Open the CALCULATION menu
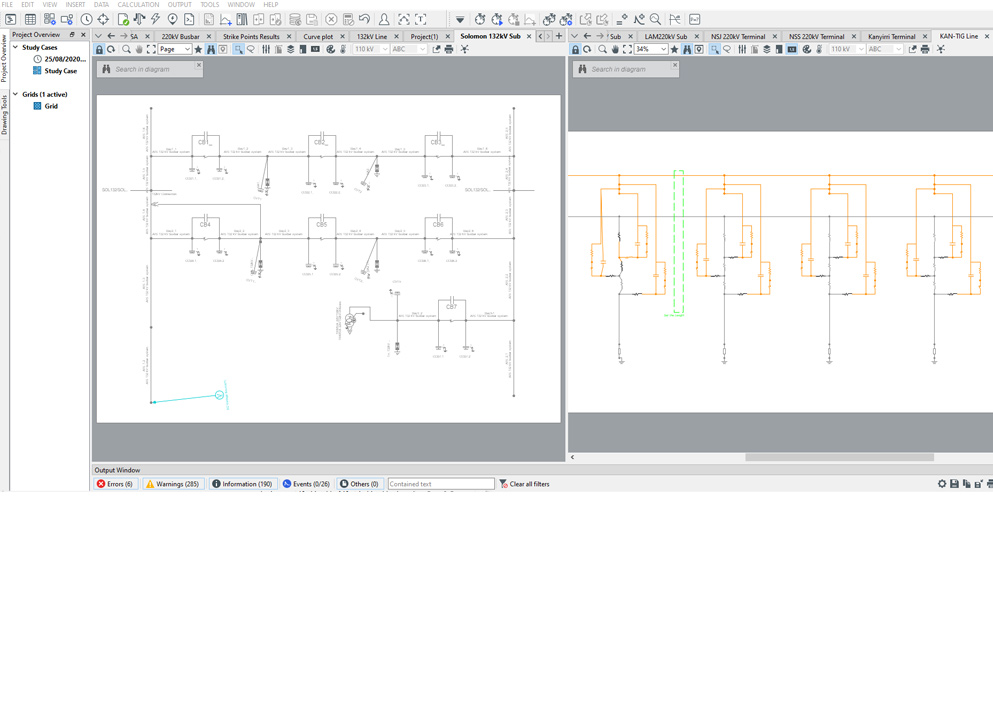This screenshot has width=993, height=712. pos(138,5)
